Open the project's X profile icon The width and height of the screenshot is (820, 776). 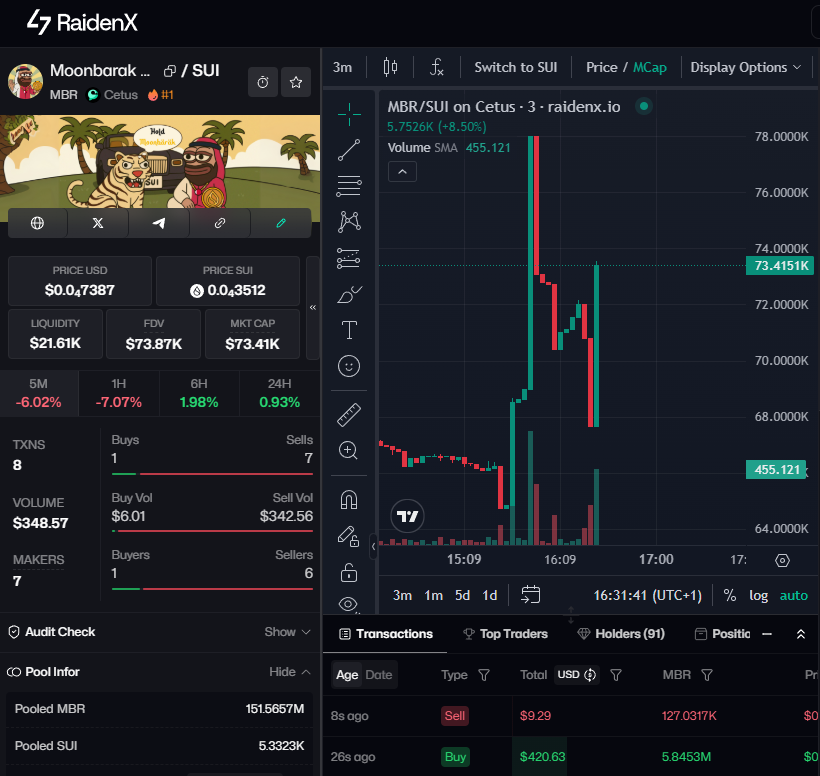(97, 223)
